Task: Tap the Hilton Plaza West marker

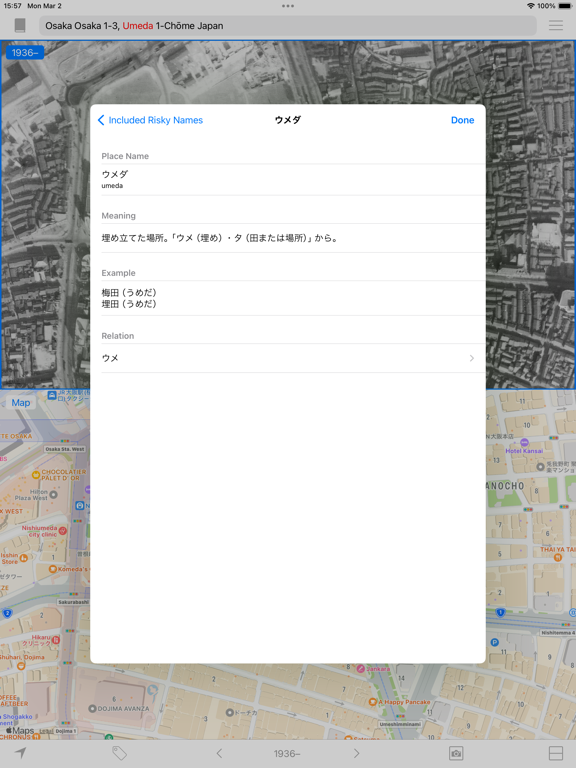Action: (53, 495)
